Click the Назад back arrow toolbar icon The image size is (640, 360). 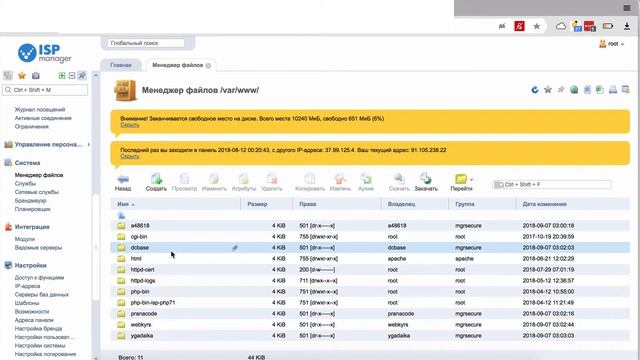click(x=123, y=179)
